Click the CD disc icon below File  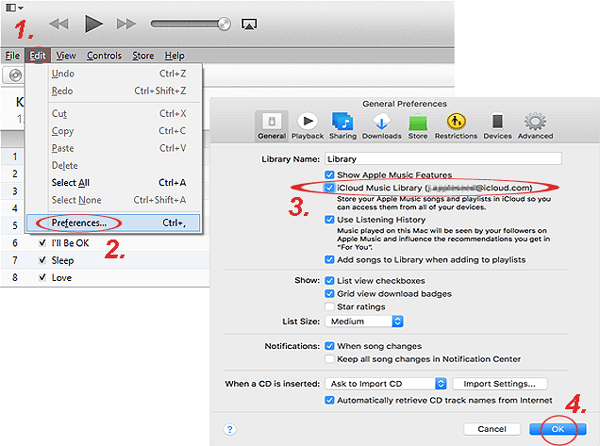(15, 75)
